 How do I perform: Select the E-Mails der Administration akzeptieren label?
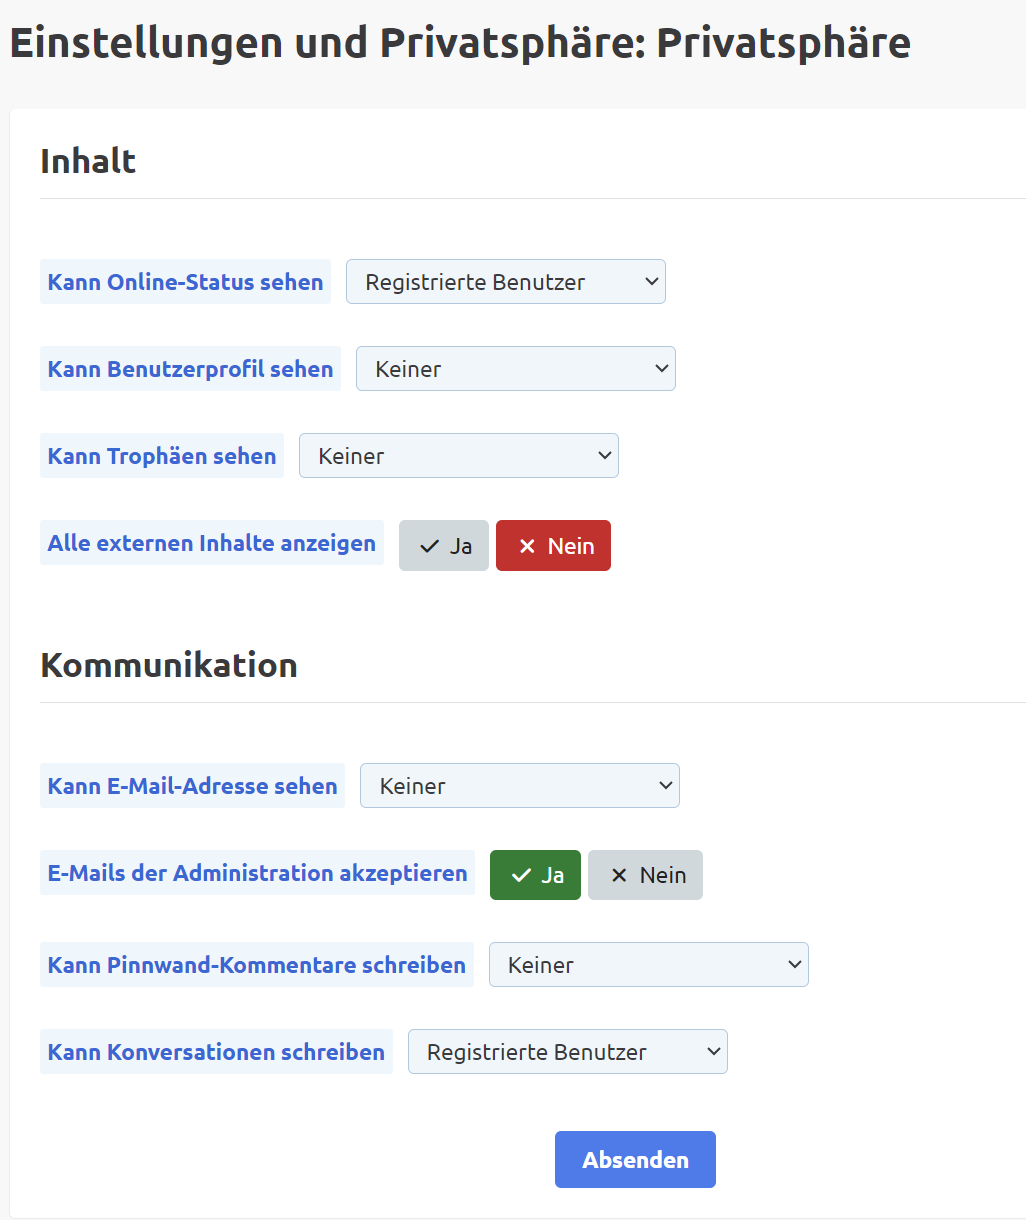257,873
